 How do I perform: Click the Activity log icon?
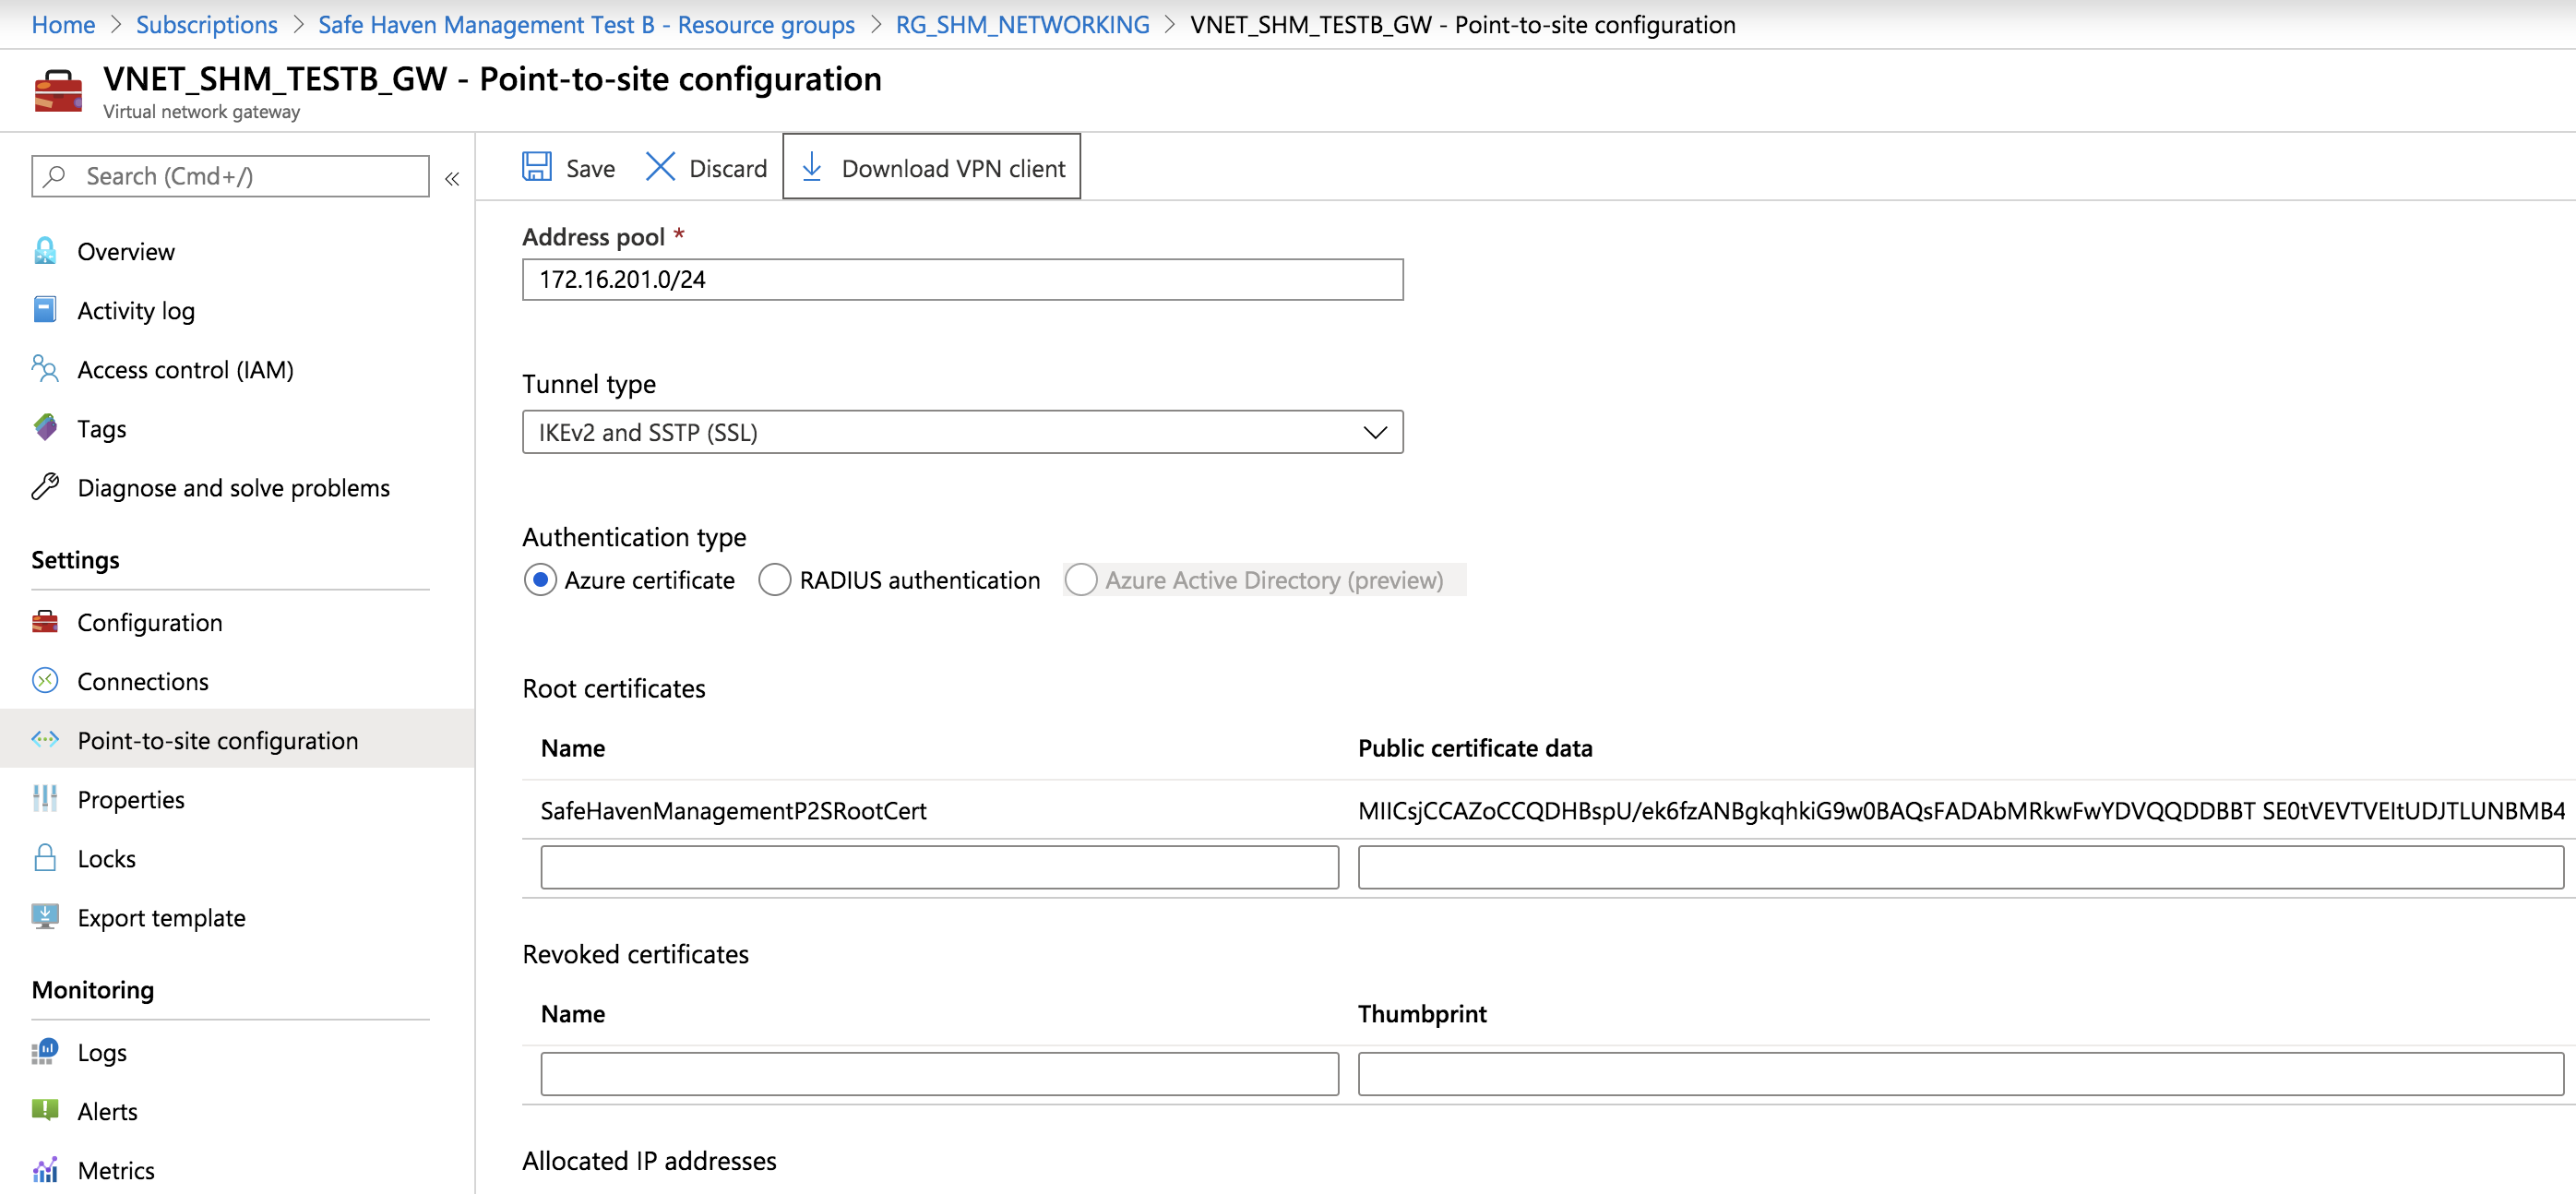pyautogui.click(x=45, y=310)
